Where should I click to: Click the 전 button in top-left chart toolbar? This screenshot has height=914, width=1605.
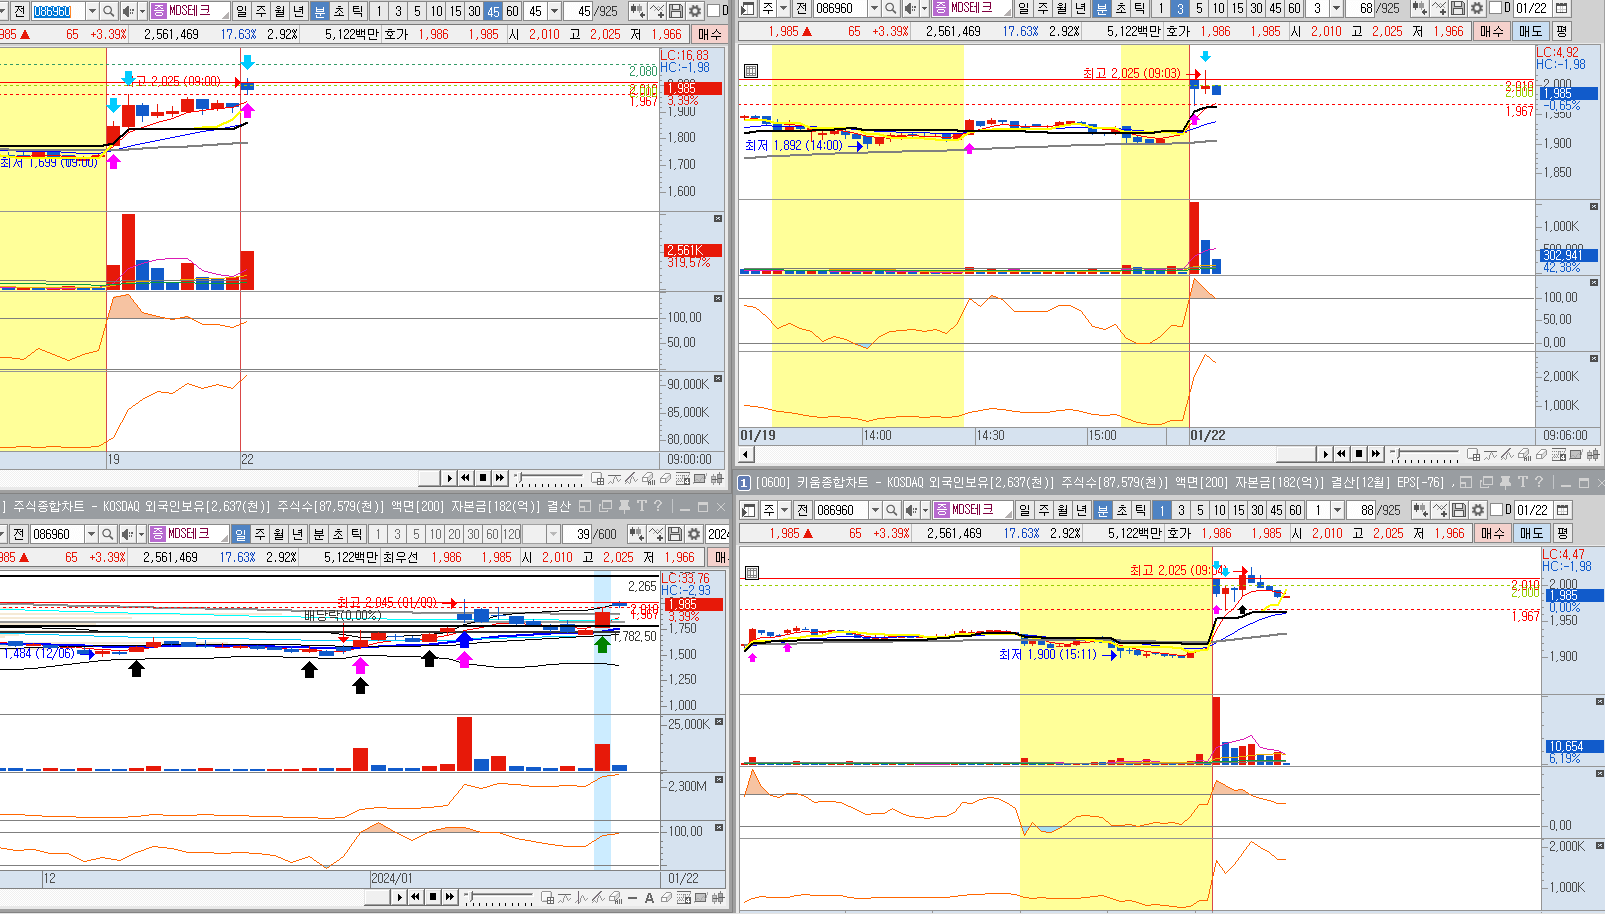click(x=18, y=11)
